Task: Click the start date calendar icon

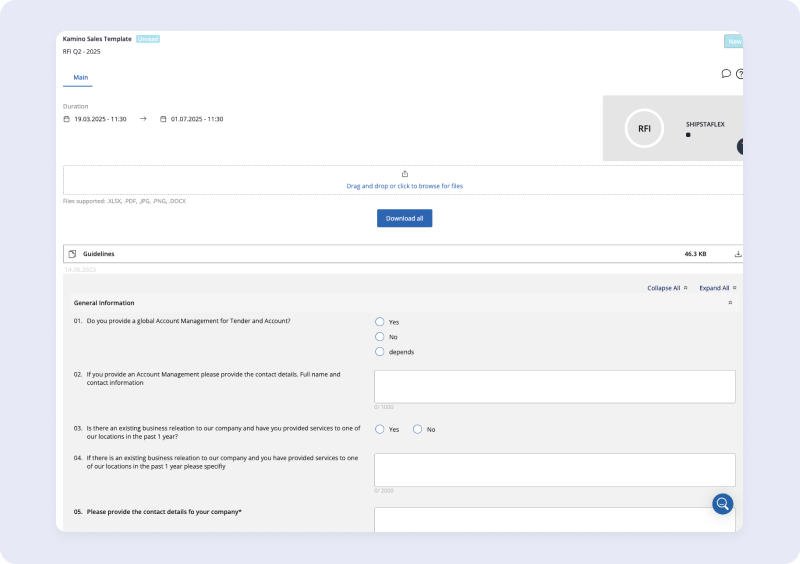Action: 66,119
